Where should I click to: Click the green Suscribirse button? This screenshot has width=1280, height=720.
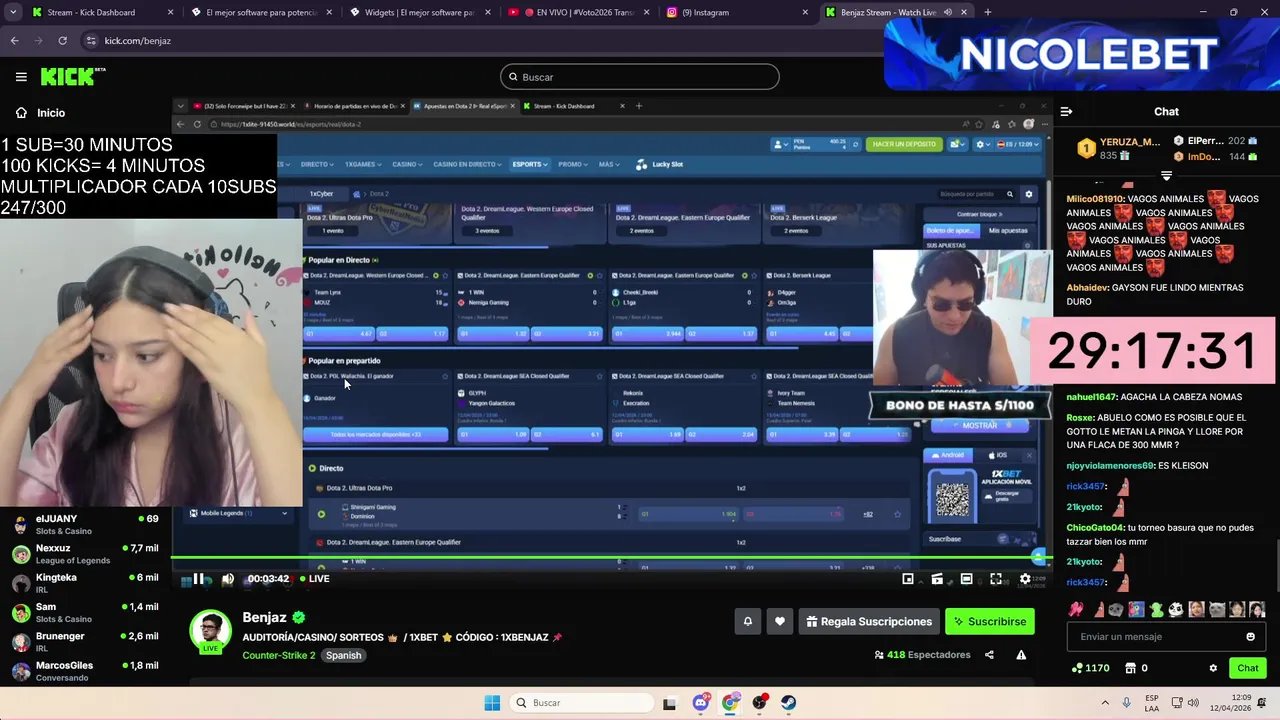[989, 622]
